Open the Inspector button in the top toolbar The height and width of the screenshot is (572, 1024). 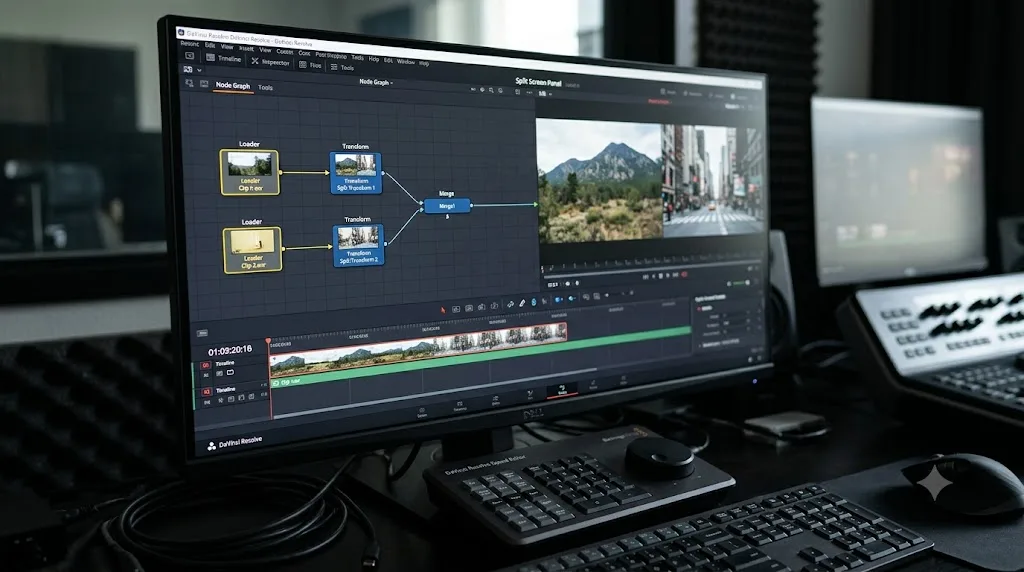(x=270, y=62)
